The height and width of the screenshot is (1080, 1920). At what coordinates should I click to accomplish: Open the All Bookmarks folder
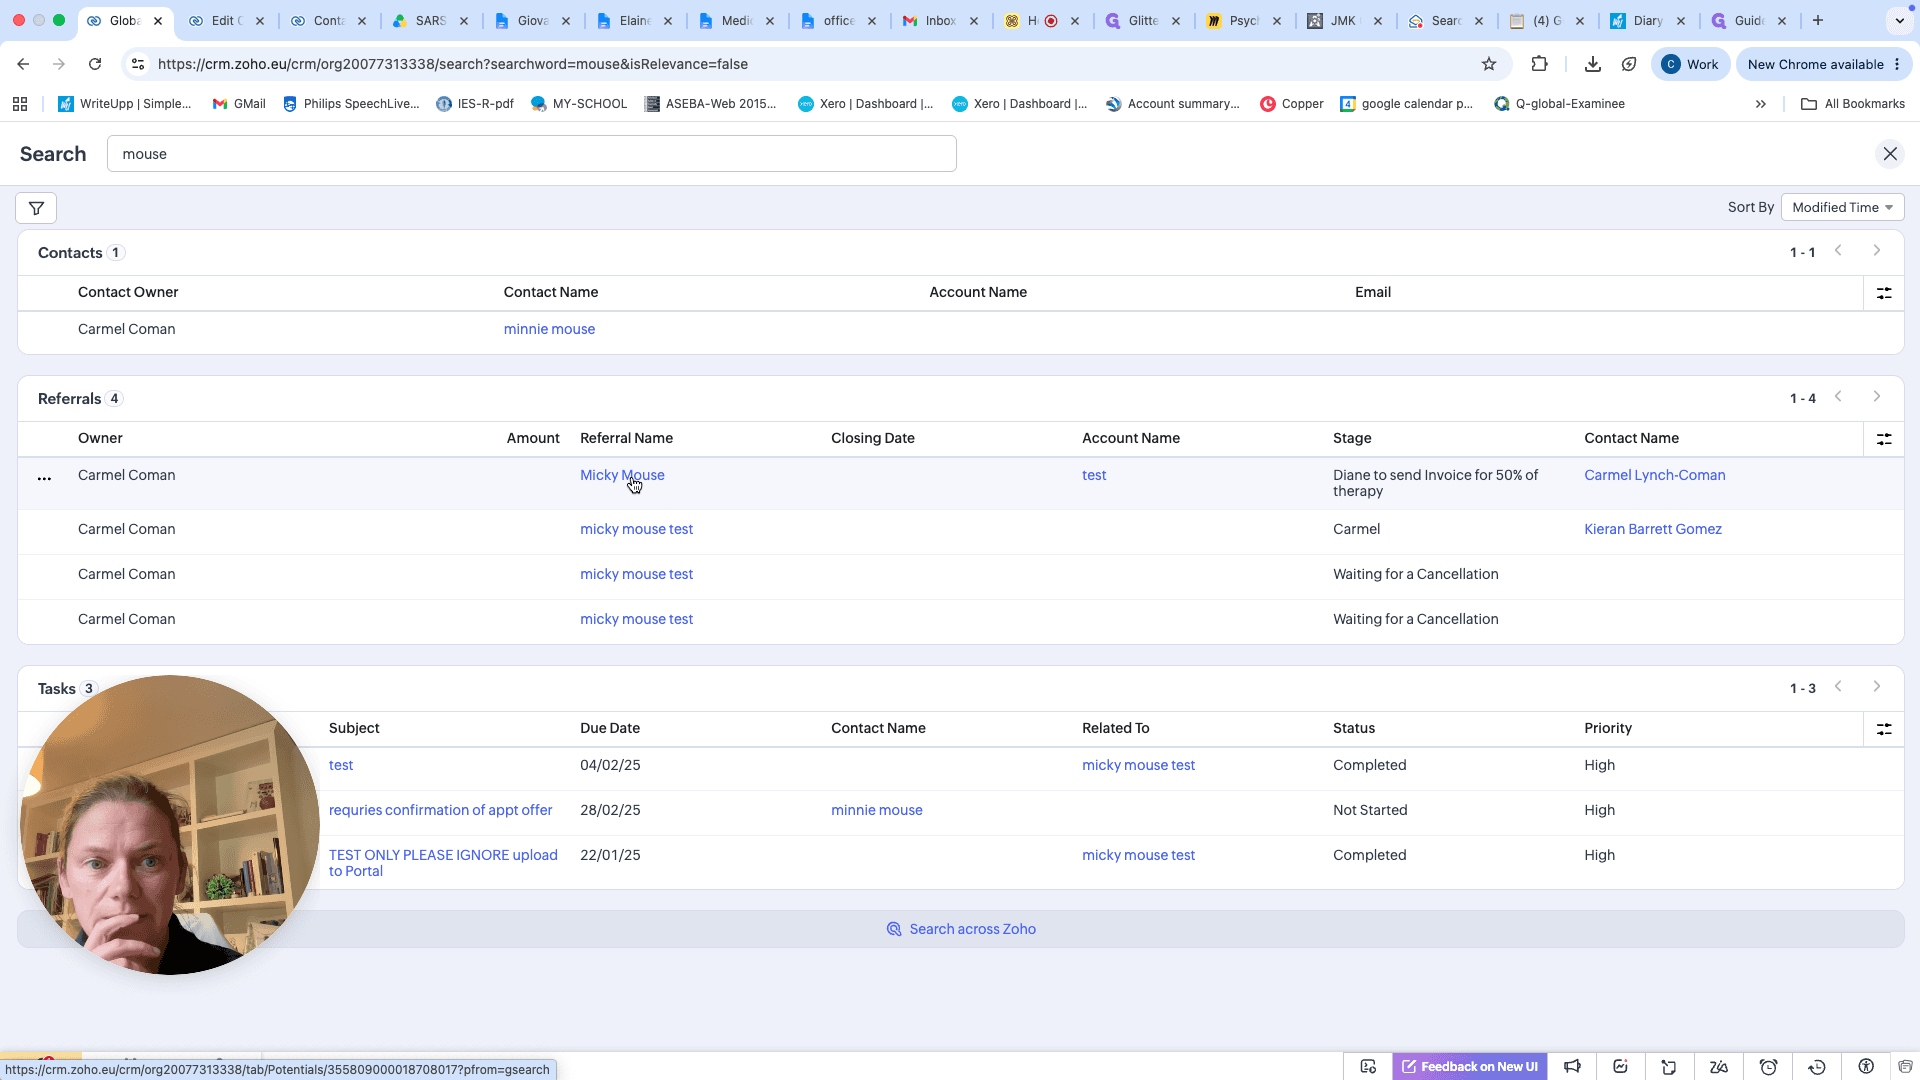click(1852, 104)
